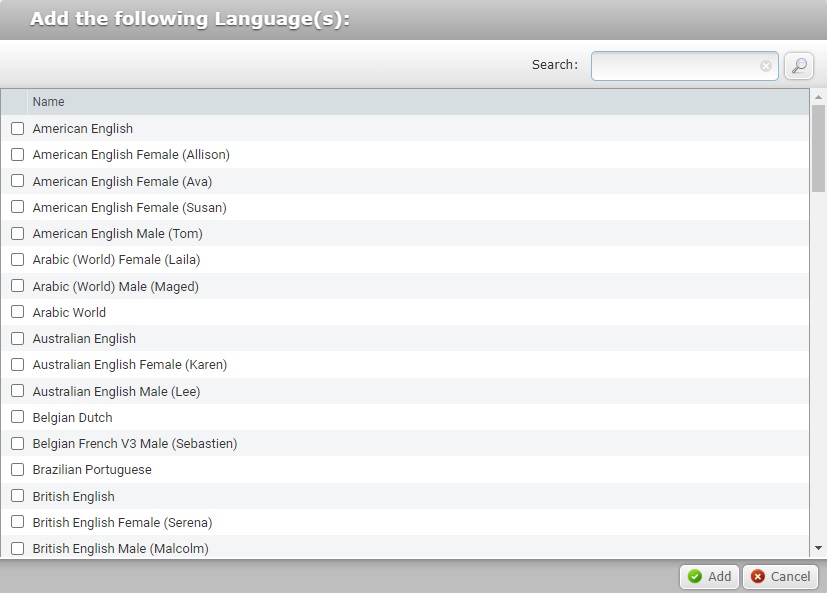Click the green checkmark on the Add button
This screenshot has height=593, width=828.
point(694,576)
